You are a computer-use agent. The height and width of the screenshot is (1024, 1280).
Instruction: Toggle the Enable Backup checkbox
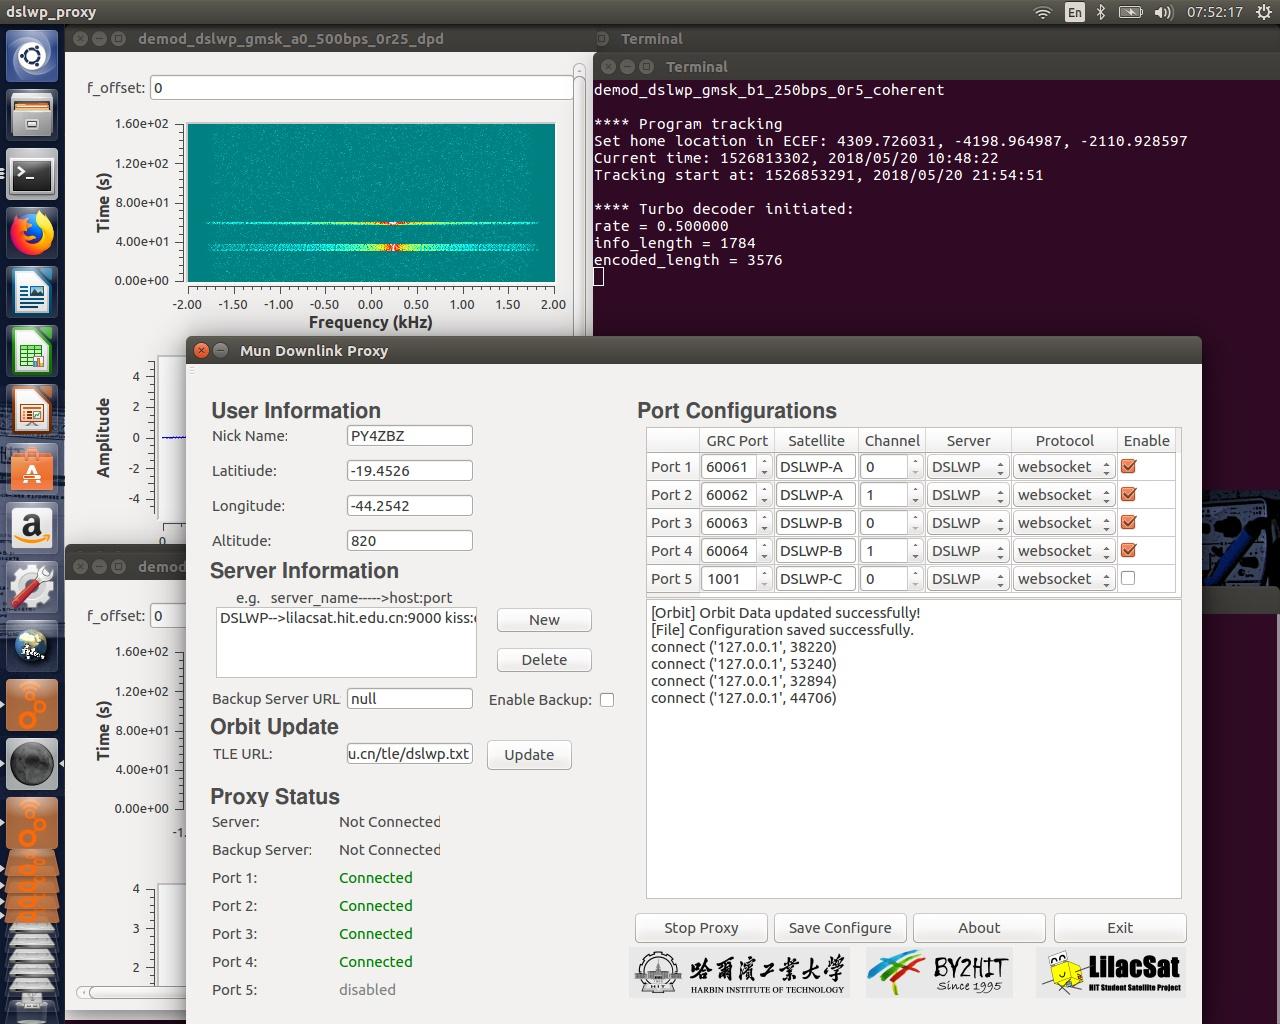(x=607, y=700)
